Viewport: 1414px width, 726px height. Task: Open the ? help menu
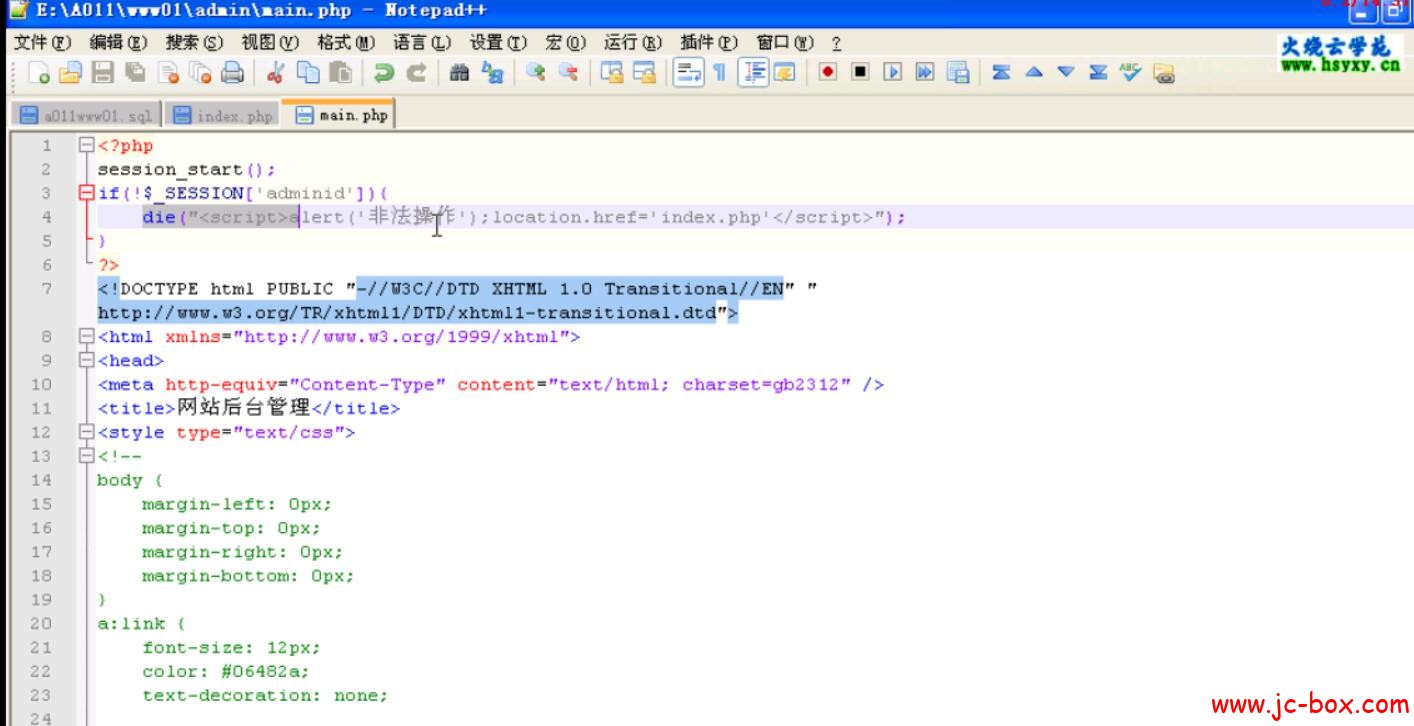click(x=836, y=43)
